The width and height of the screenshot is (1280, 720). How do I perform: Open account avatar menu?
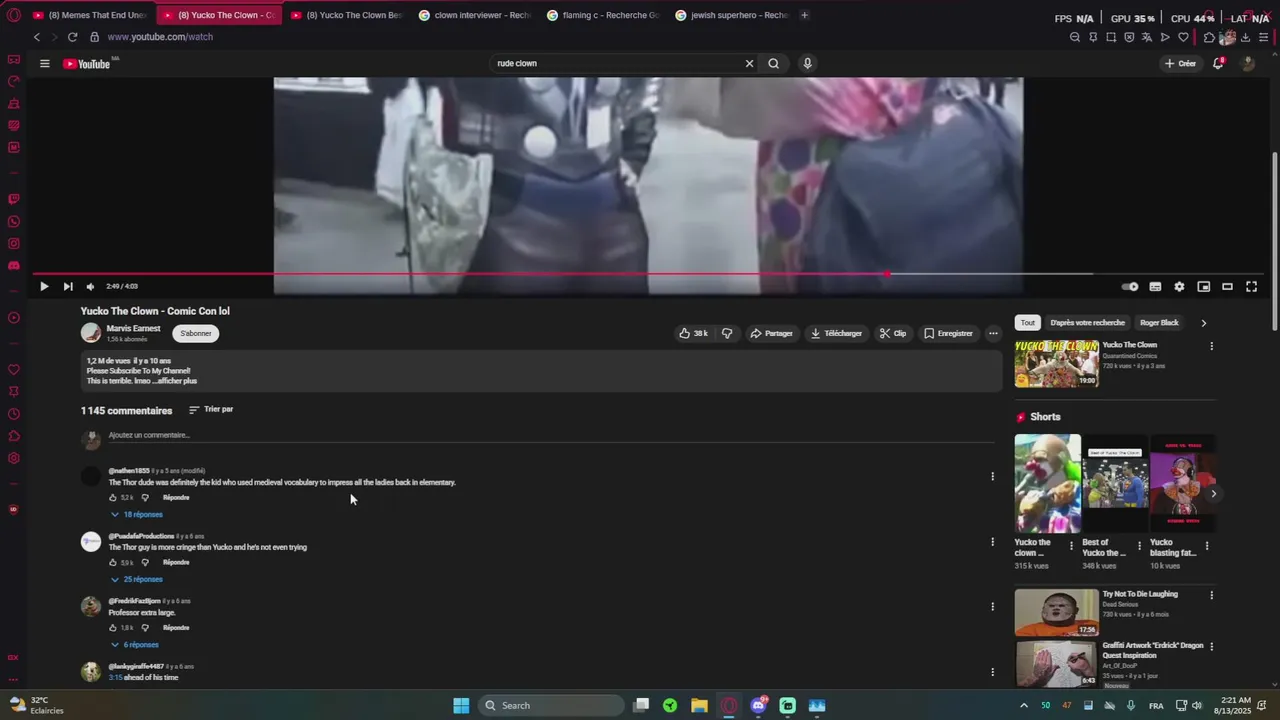point(1248,63)
